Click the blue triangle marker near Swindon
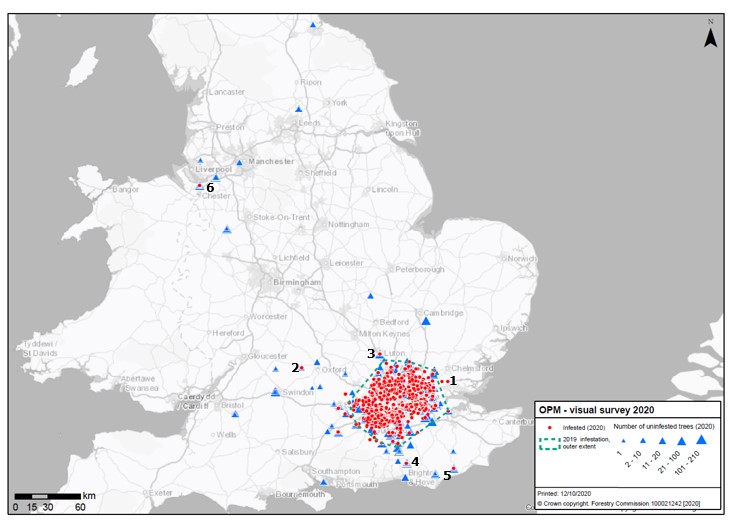 [x=275, y=392]
